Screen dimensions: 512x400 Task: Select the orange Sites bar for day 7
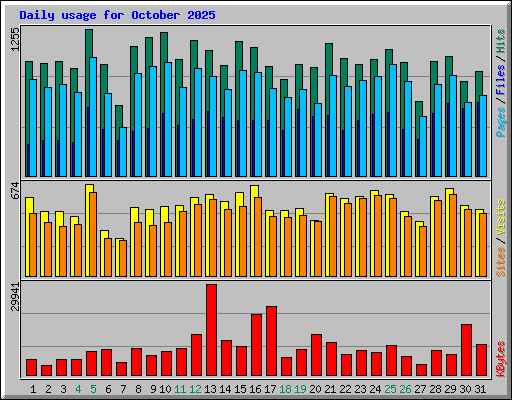coord(123,258)
